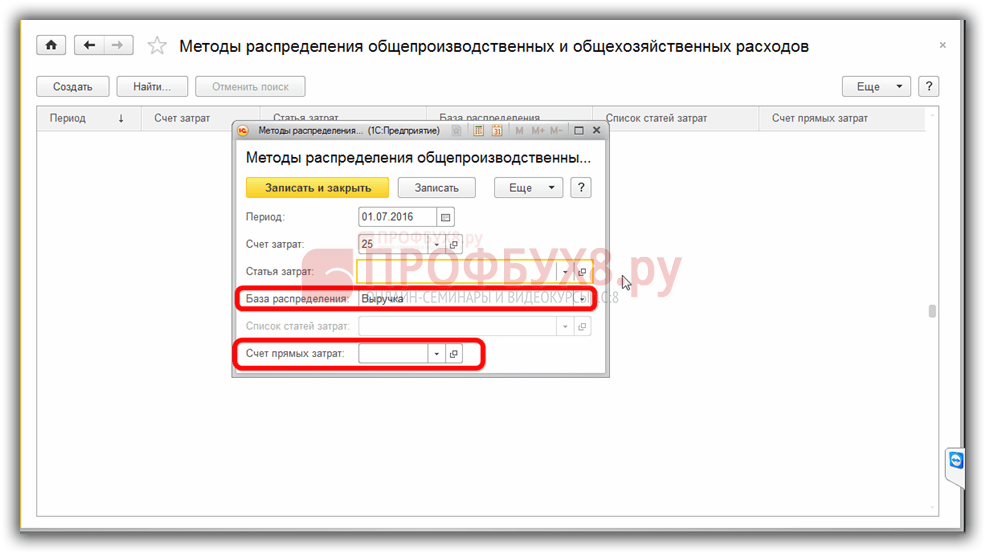Click into the Период date field
This screenshot has height=554, width=986.
(397, 217)
